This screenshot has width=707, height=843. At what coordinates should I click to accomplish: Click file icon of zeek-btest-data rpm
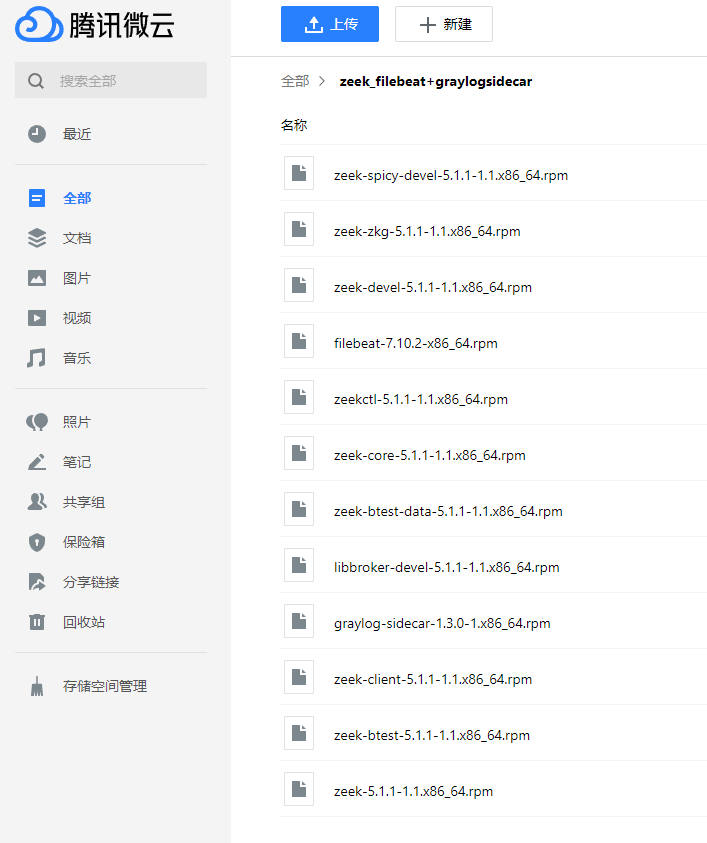[x=299, y=509]
